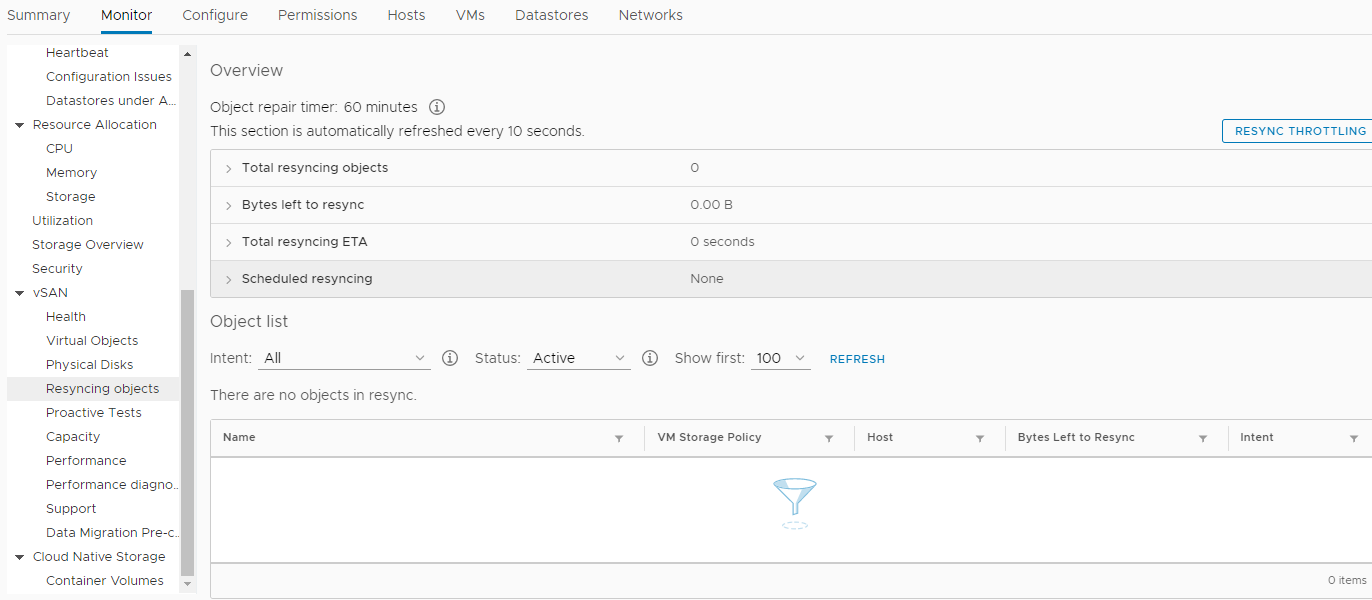The width and height of the screenshot is (1372, 600).
Task: Open the Configure tab
Action: 215,15
